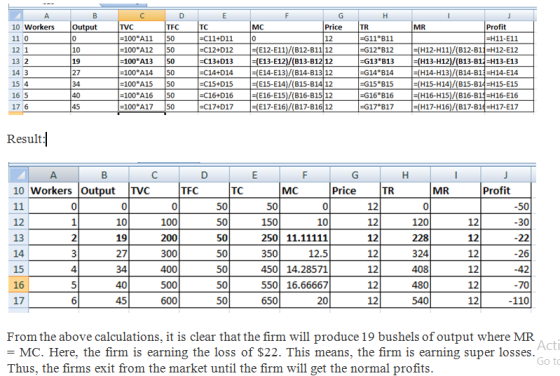560x376 pixels.
Task: Click cell containing formula =C16+D16
Action: (224, 95)
